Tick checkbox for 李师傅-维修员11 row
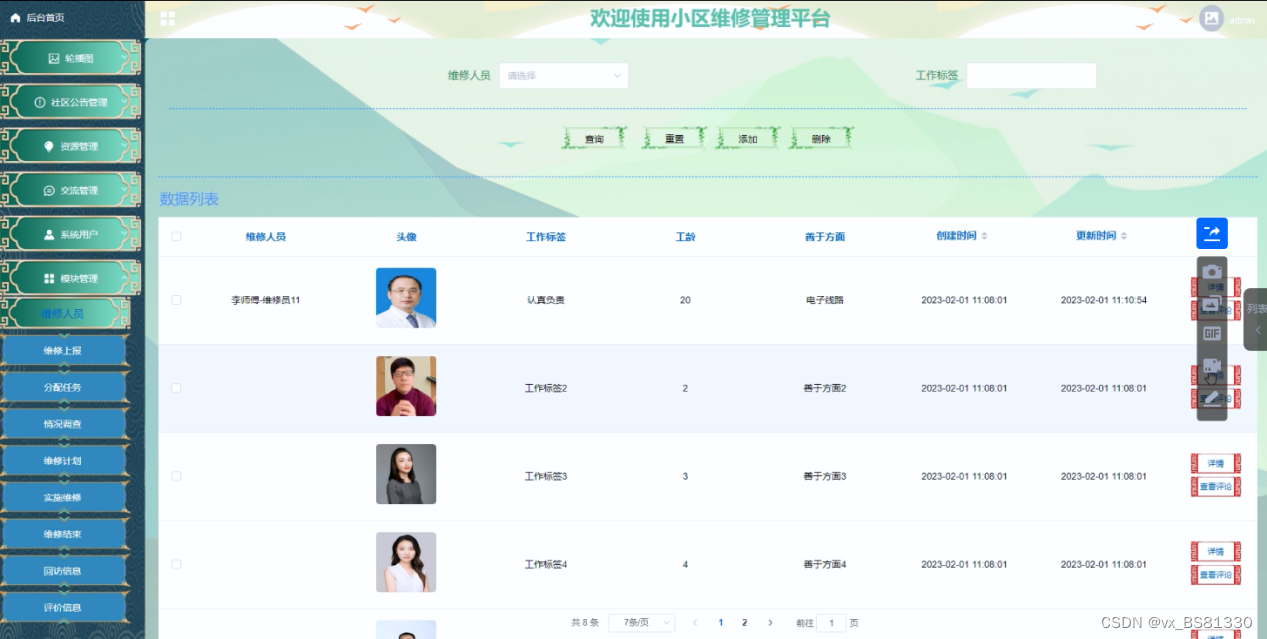The width and height of the screenshot is (1267, 639). pyautogui.click(x=176, y=300)
